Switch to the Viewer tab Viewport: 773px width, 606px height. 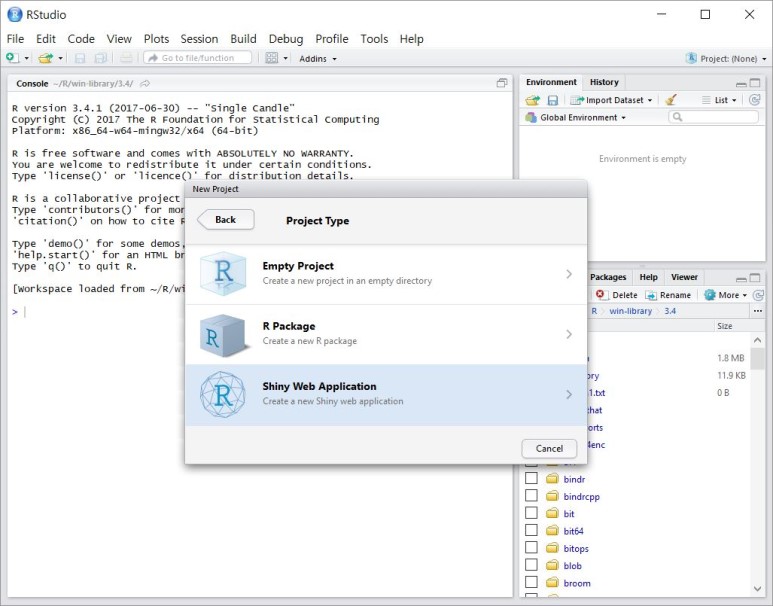click(x=684, y=277)
